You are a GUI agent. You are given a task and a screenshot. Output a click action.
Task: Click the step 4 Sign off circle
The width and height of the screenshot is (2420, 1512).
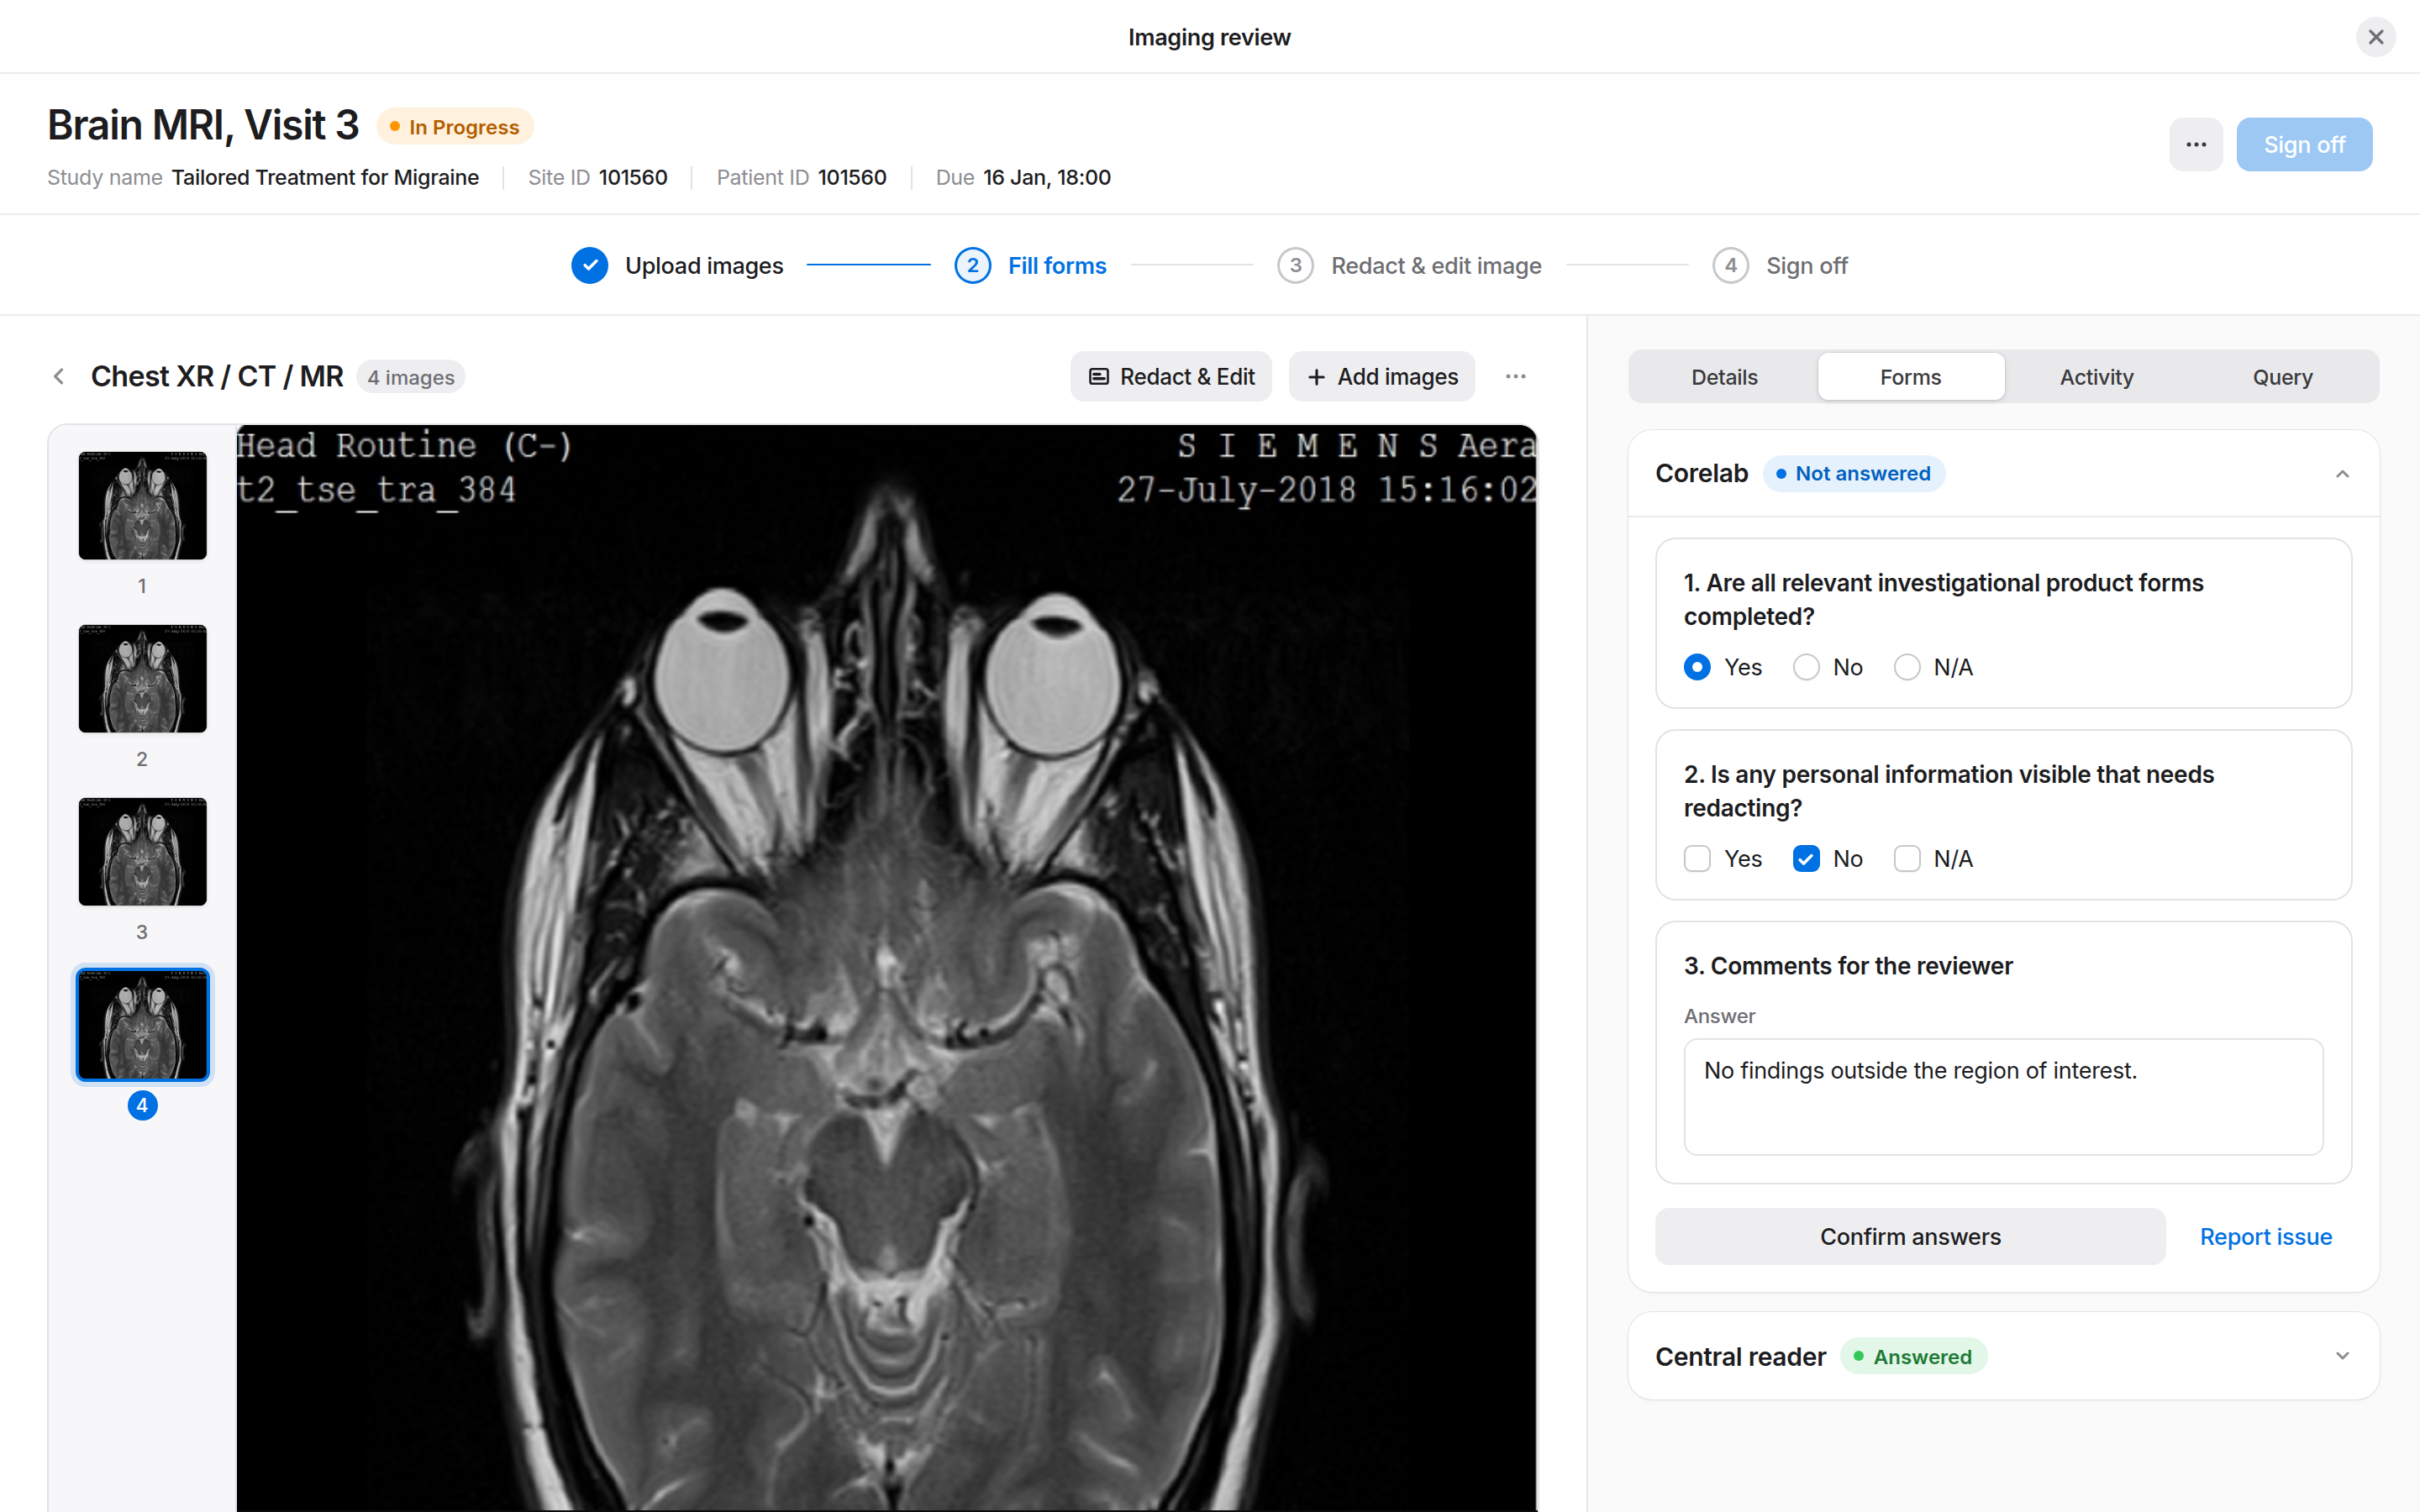click(1730, 265)
